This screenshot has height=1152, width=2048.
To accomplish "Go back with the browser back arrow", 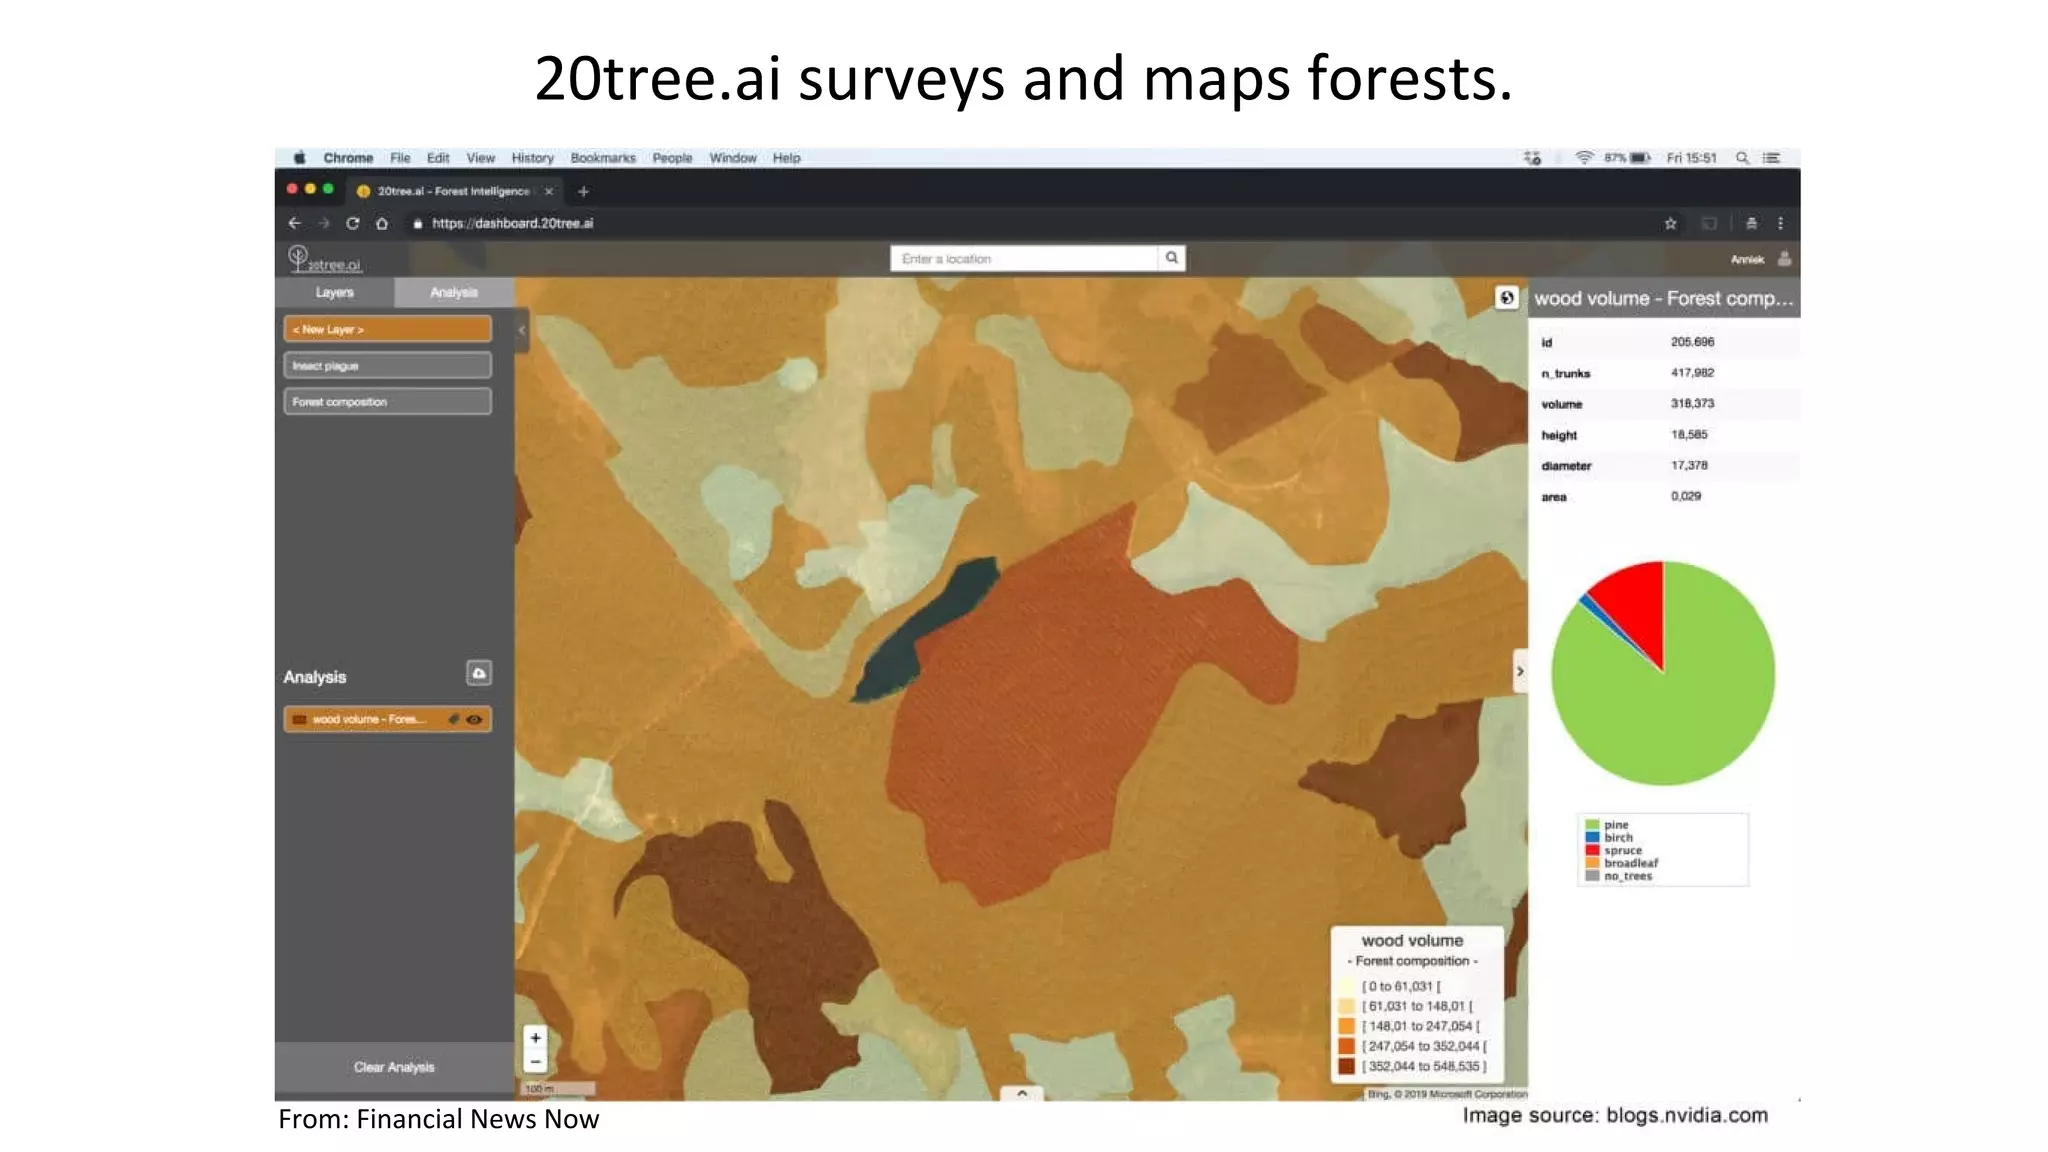I will click(294, 223).
